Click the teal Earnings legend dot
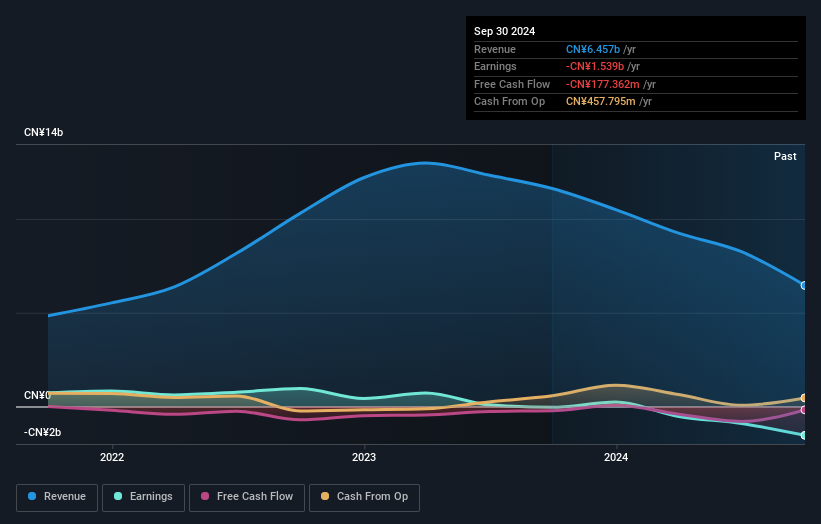This screenshot has width=821, height=524. pos(118,496)
